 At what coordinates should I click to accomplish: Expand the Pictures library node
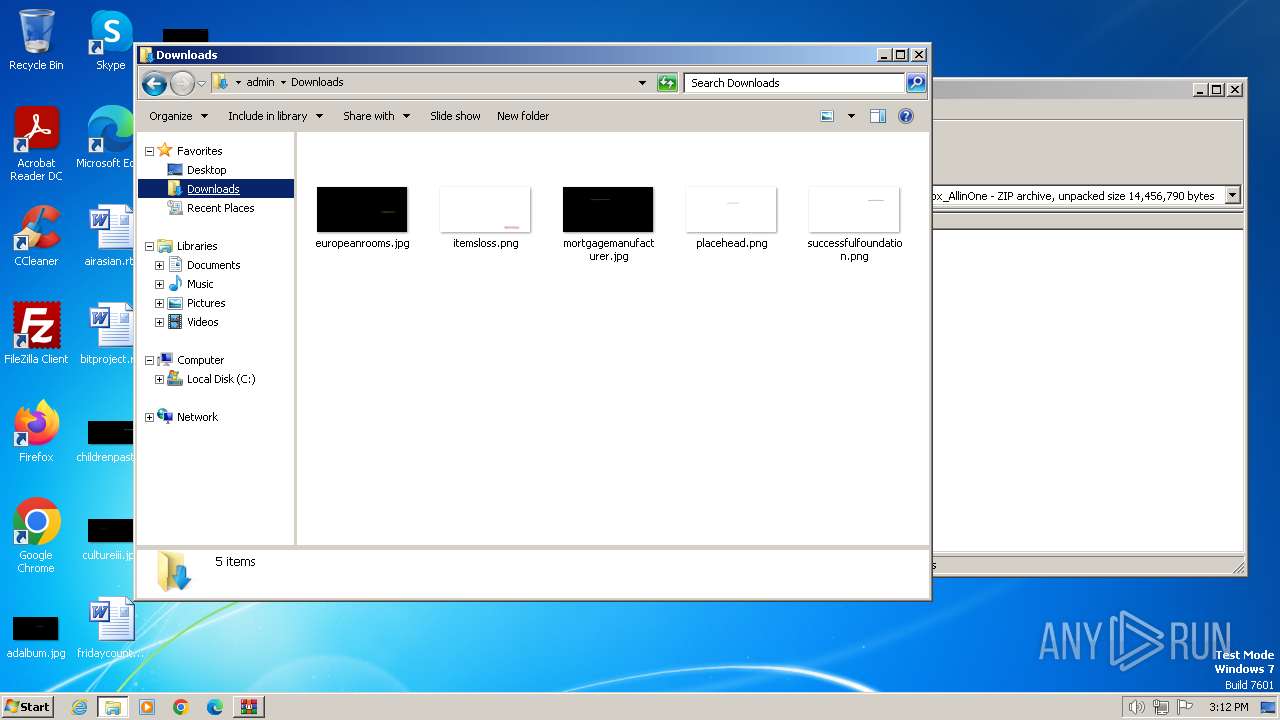[x=159, y=303]
